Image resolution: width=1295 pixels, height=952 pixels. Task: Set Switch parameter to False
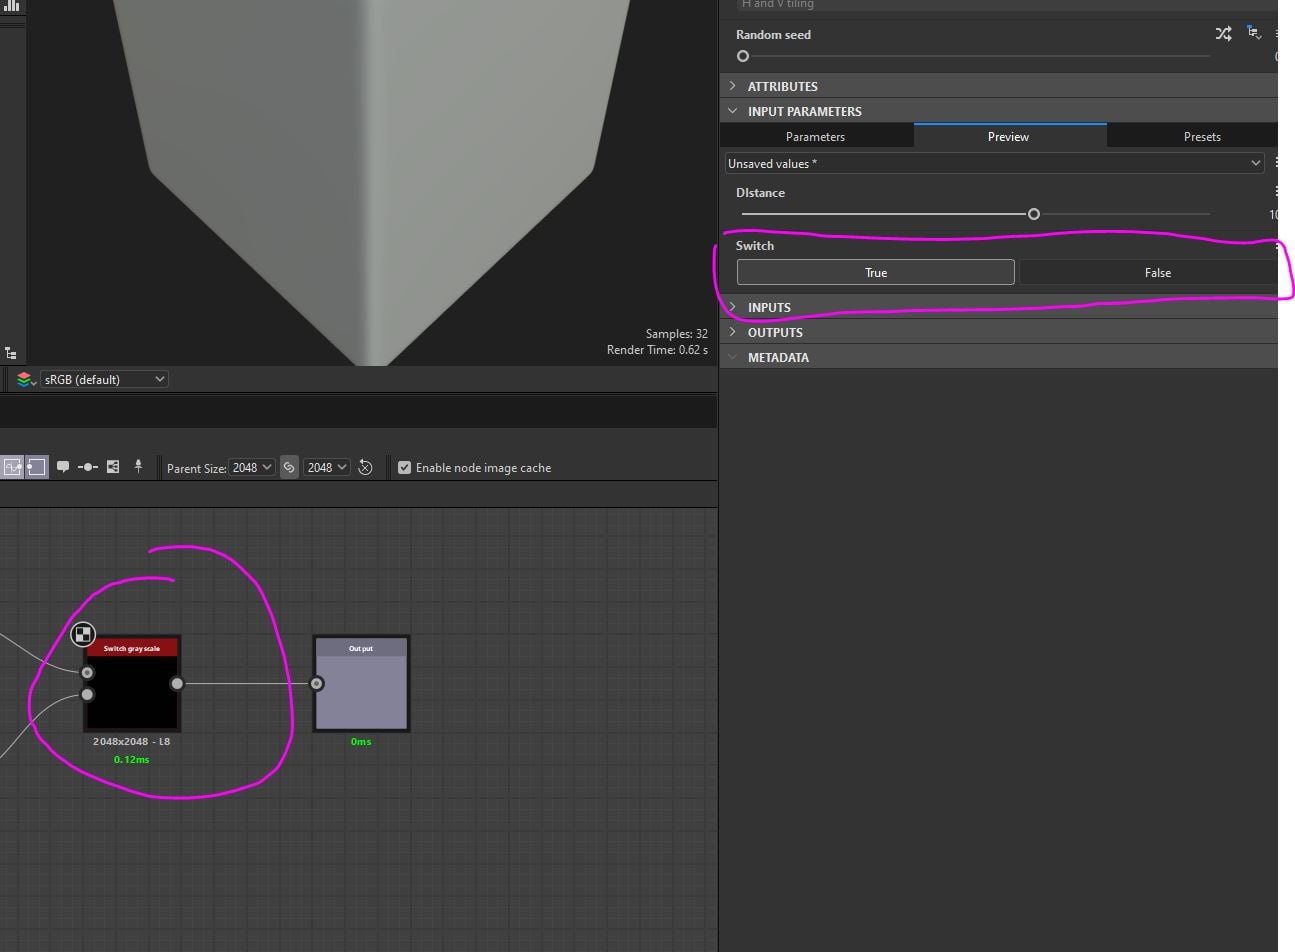(1157, 272)
